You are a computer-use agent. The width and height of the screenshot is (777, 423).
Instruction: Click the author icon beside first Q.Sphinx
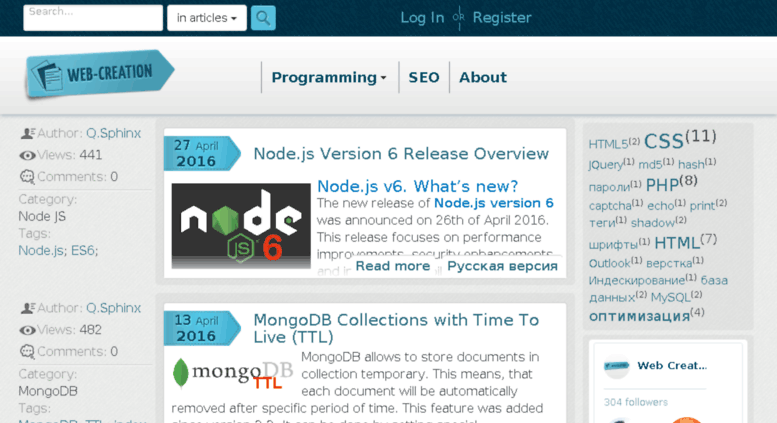27,133
